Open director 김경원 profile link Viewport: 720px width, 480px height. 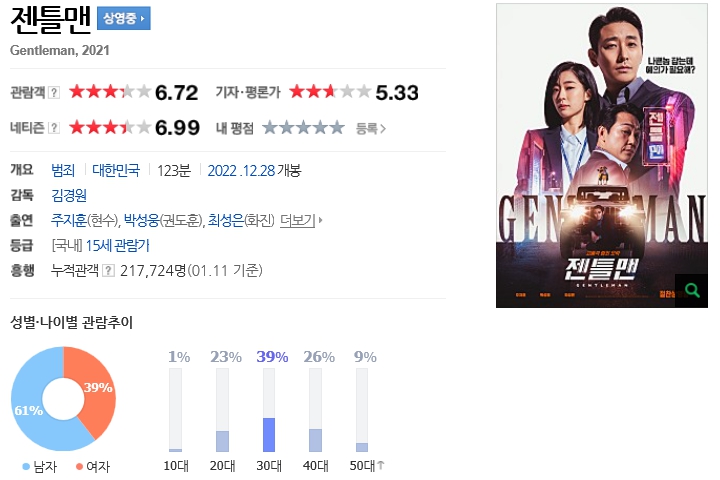[69, 196]
